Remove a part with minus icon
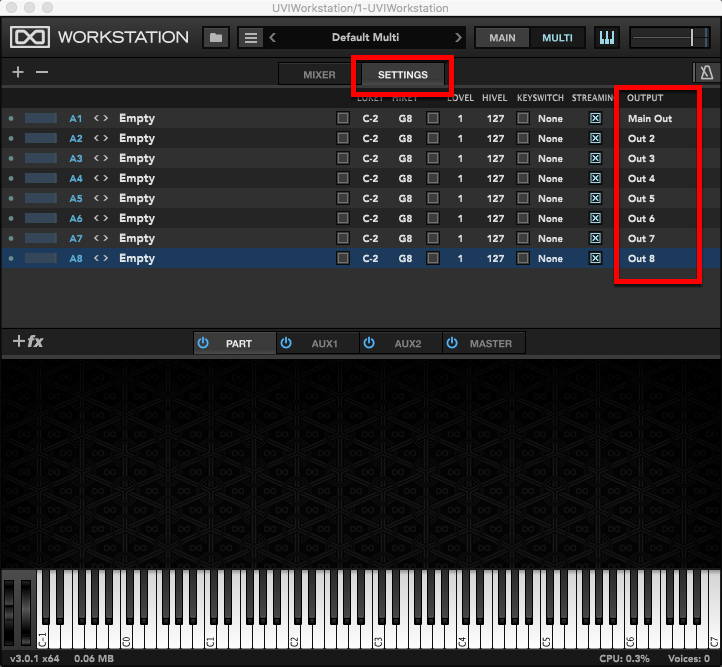The image size is (722, 667). pyautogui.click(x=42, y=72)
